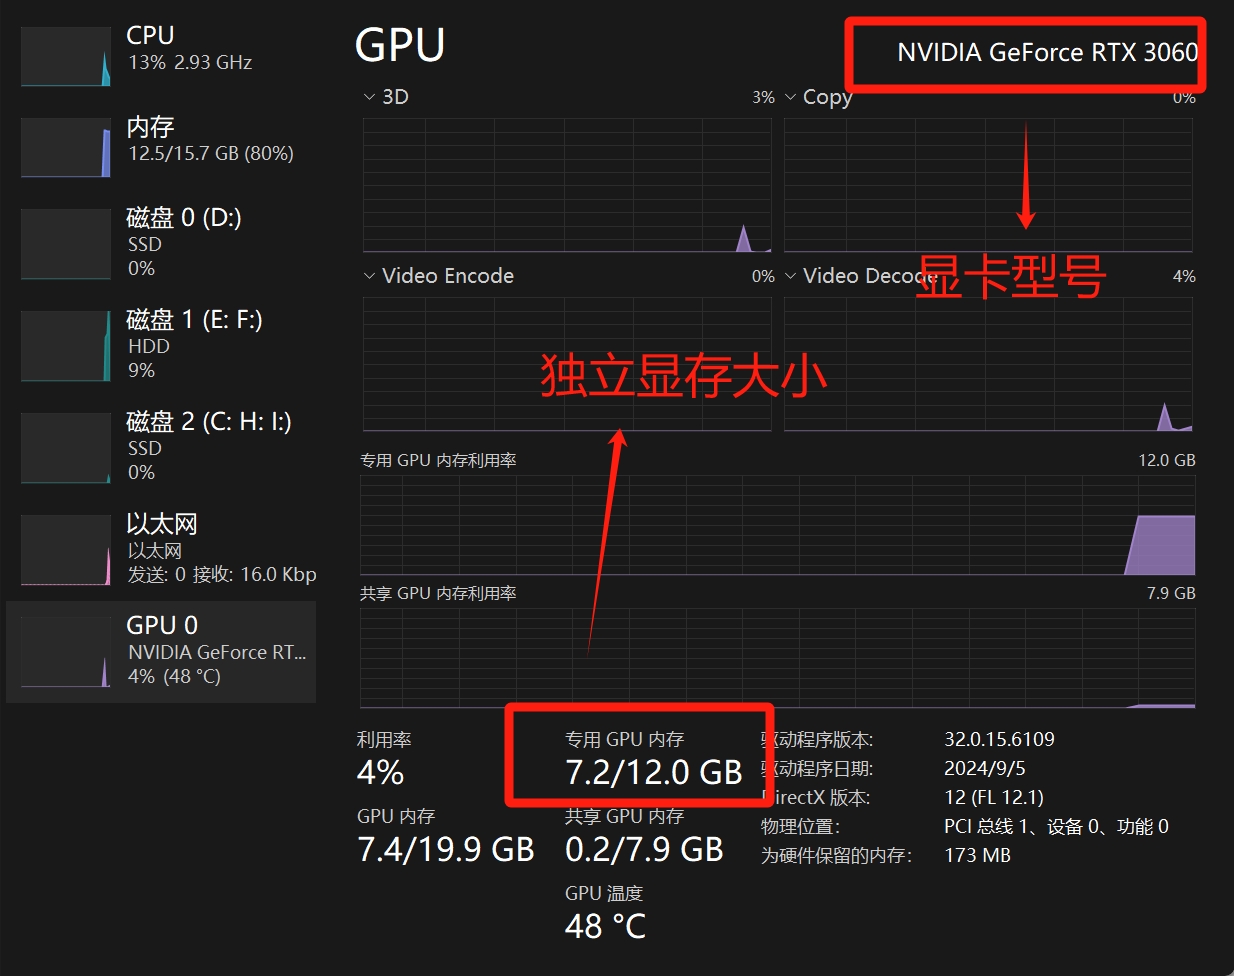
Task: Select the 内存 memory graph thumbnail
Action: click(x=66, y=148)
